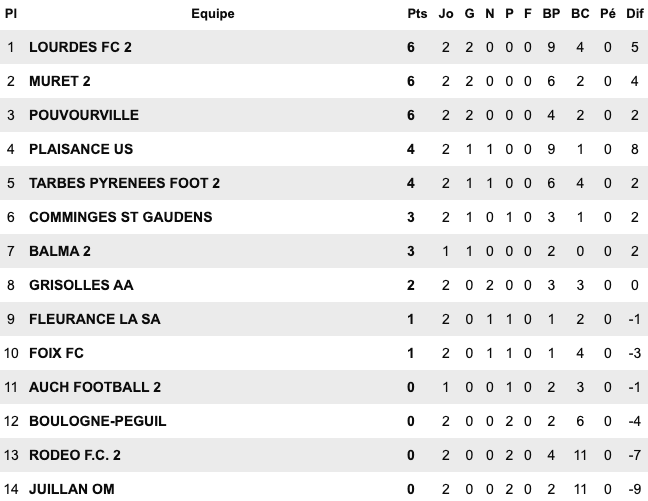Screen dimensions: 648x501
Task: Click the Equipe column header
Action: 212,14
